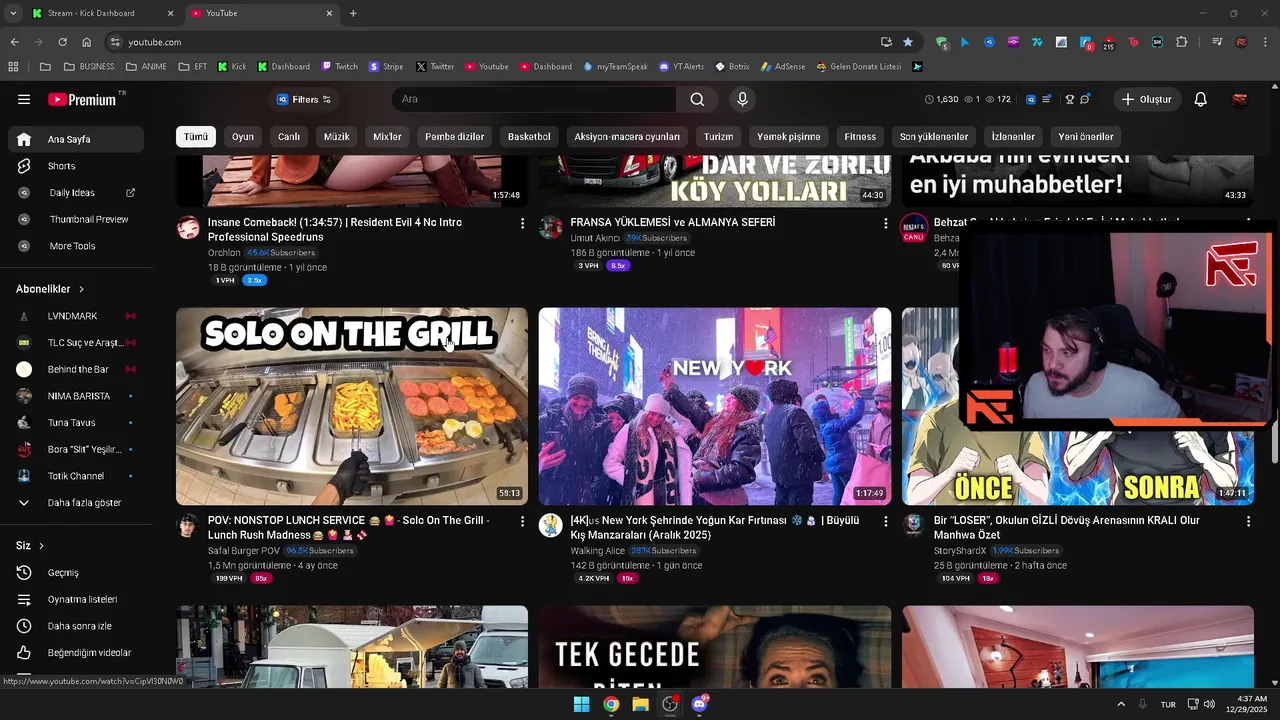Open Windows Start menu
Screen dimensions: 1280x720
tap(581, 704)
